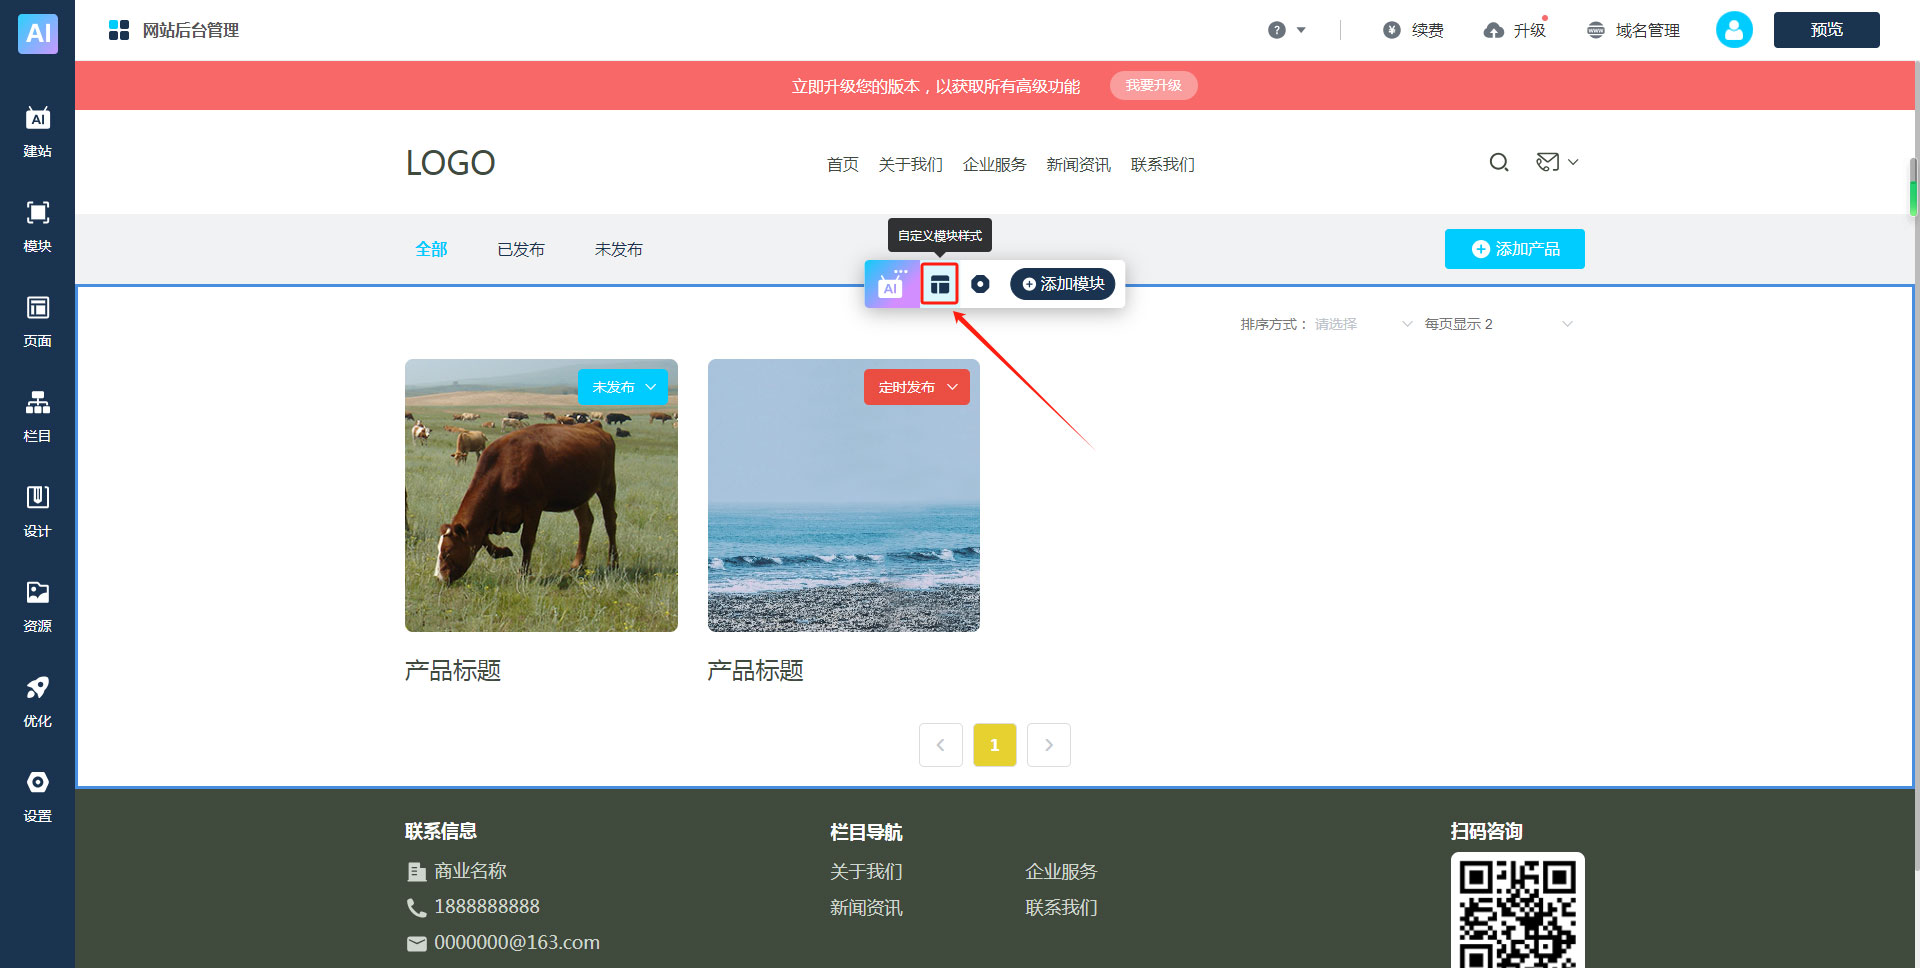Screen dimensions: 1920x968
Task: Click 升级 upgrade cloud button
Action: click(x=1515, y=30)
